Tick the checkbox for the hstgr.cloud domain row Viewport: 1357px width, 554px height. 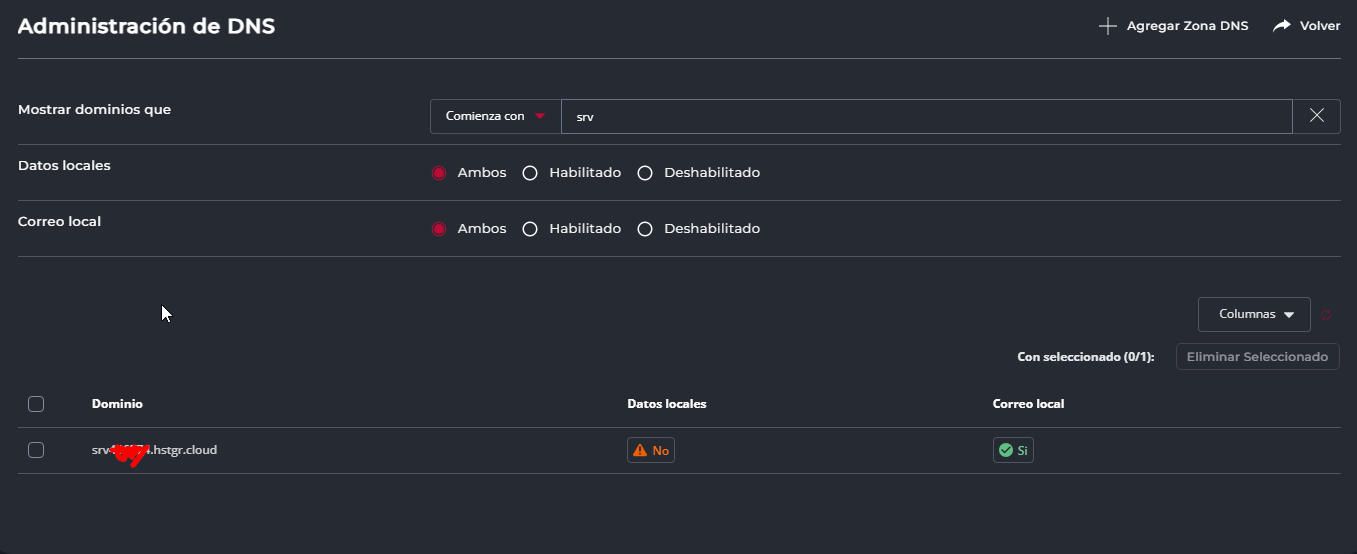[36, 450]
